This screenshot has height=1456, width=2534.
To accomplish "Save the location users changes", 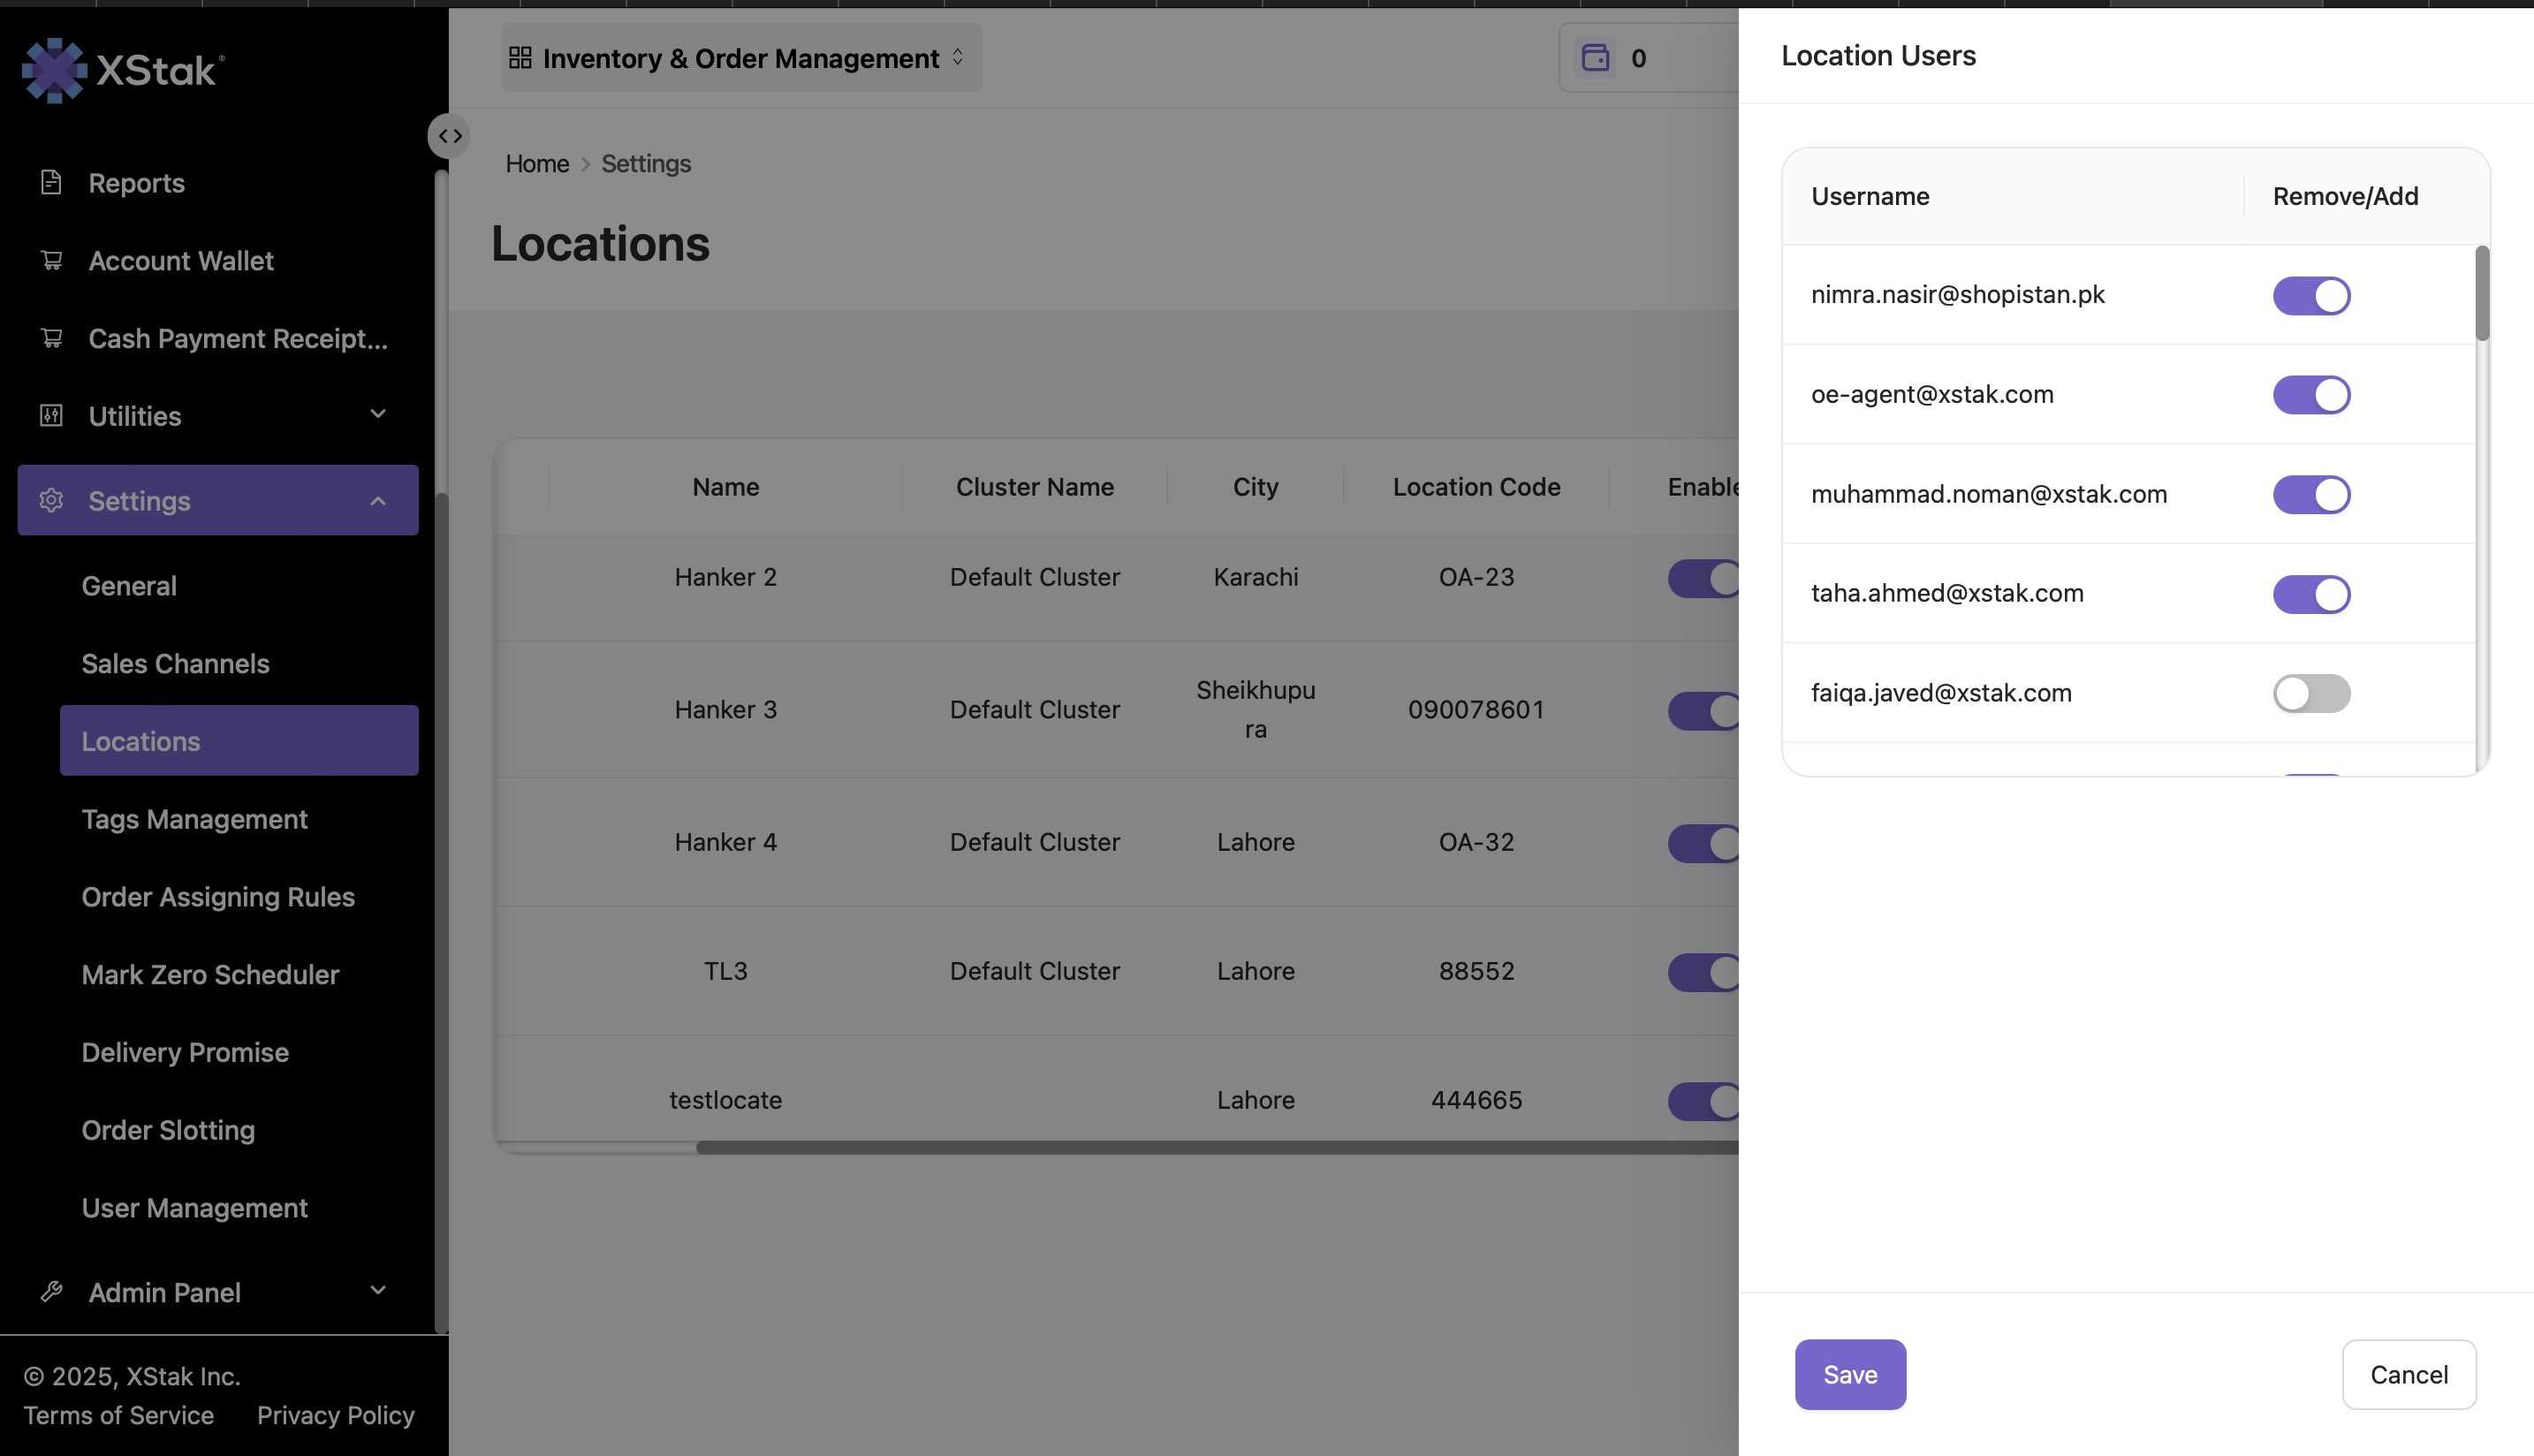I will (1850, 1374).
